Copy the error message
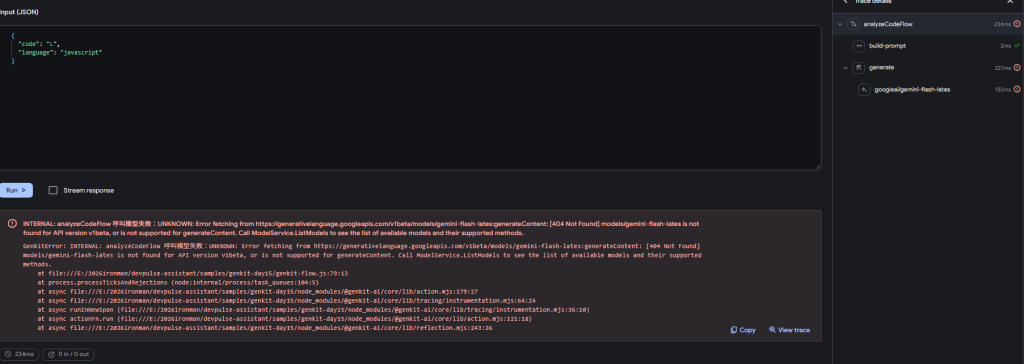 [743, 330]
